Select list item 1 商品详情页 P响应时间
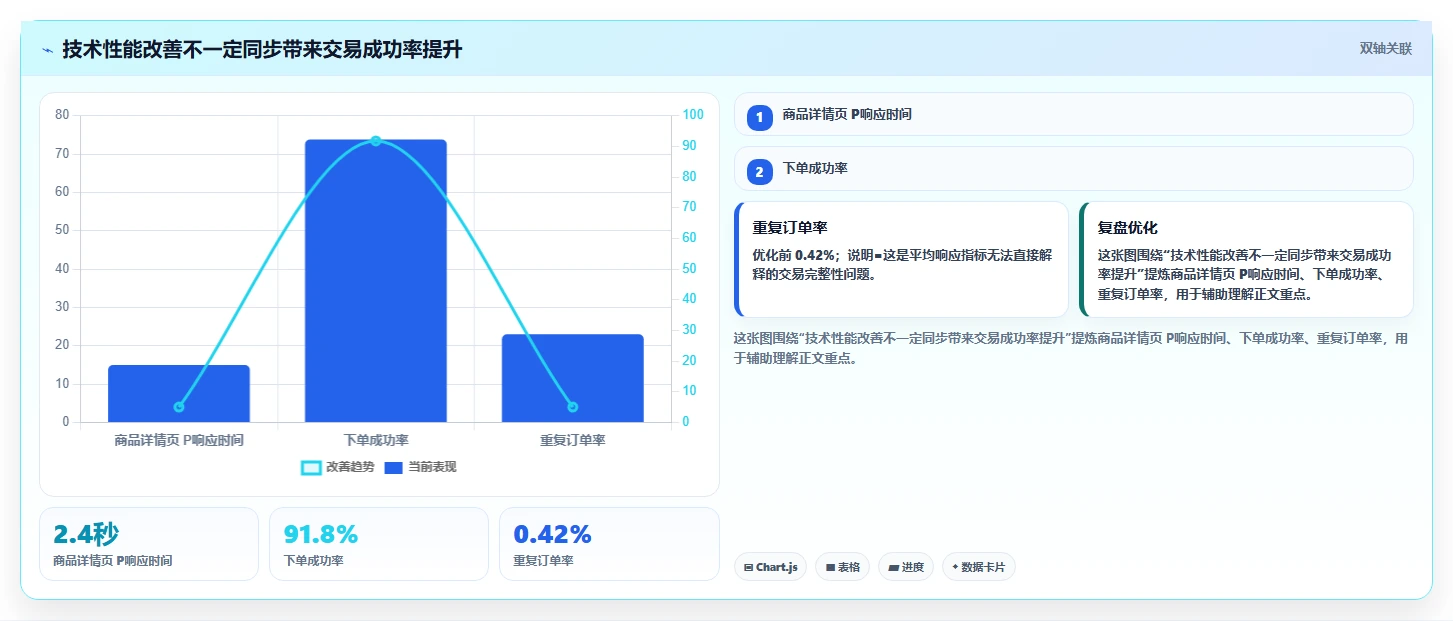Image resolution: width=1453 pixels, height=621 pixels. (x=1073, y=114)
